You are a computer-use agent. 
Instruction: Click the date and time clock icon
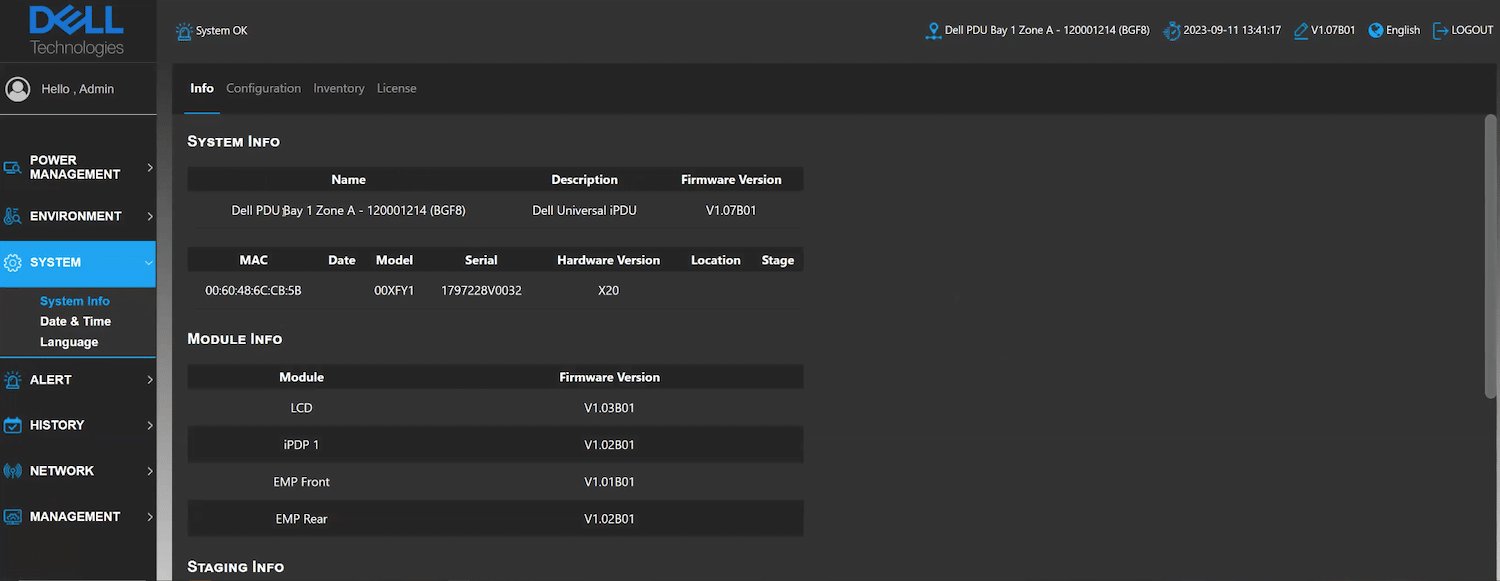pyautogui.click(x=1171, y=31)
